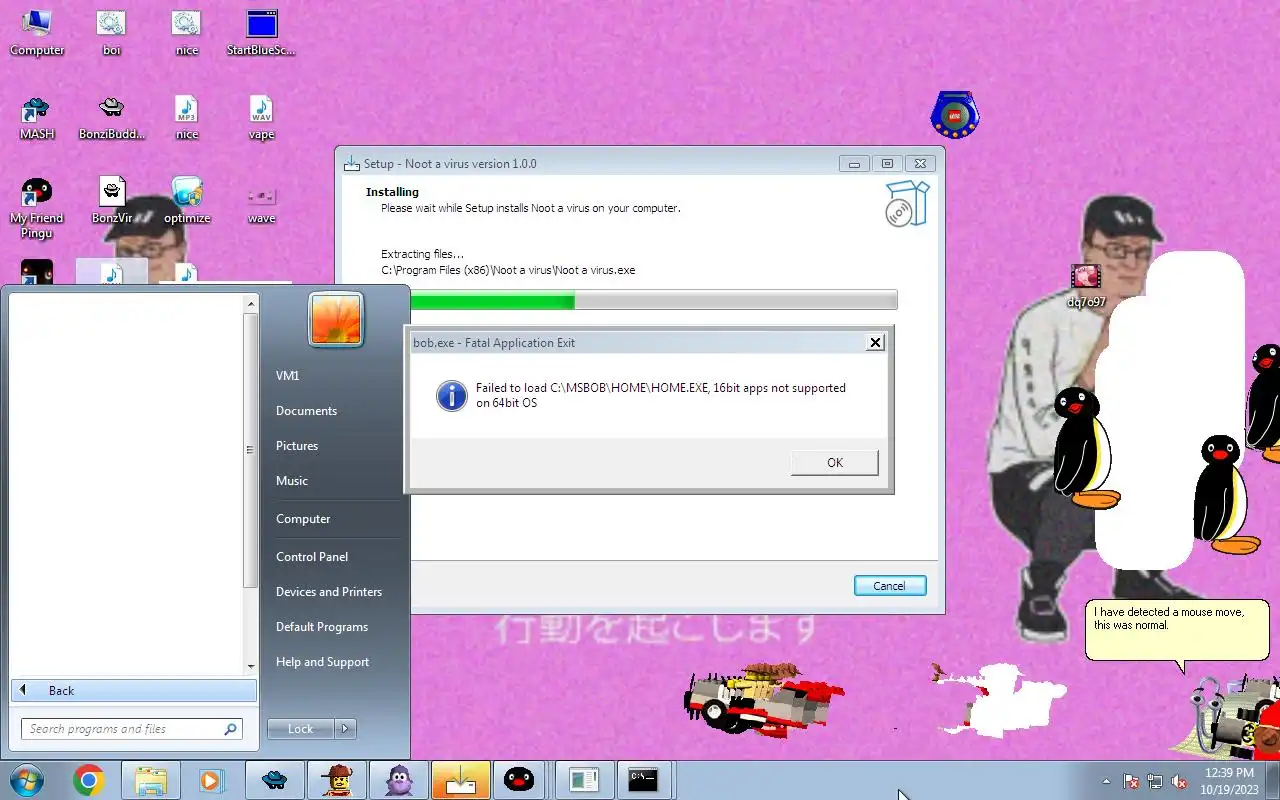Switch to the command prompt taskbar item
1280x800 pixels.
click(642, 780)
